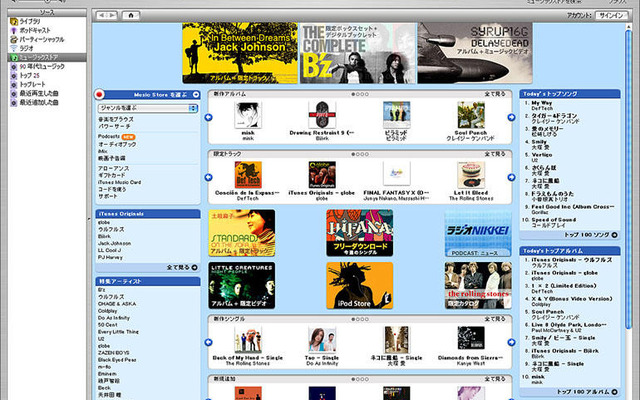
Task: Click See All for exclusive tracks
Action: pos(495,154)
